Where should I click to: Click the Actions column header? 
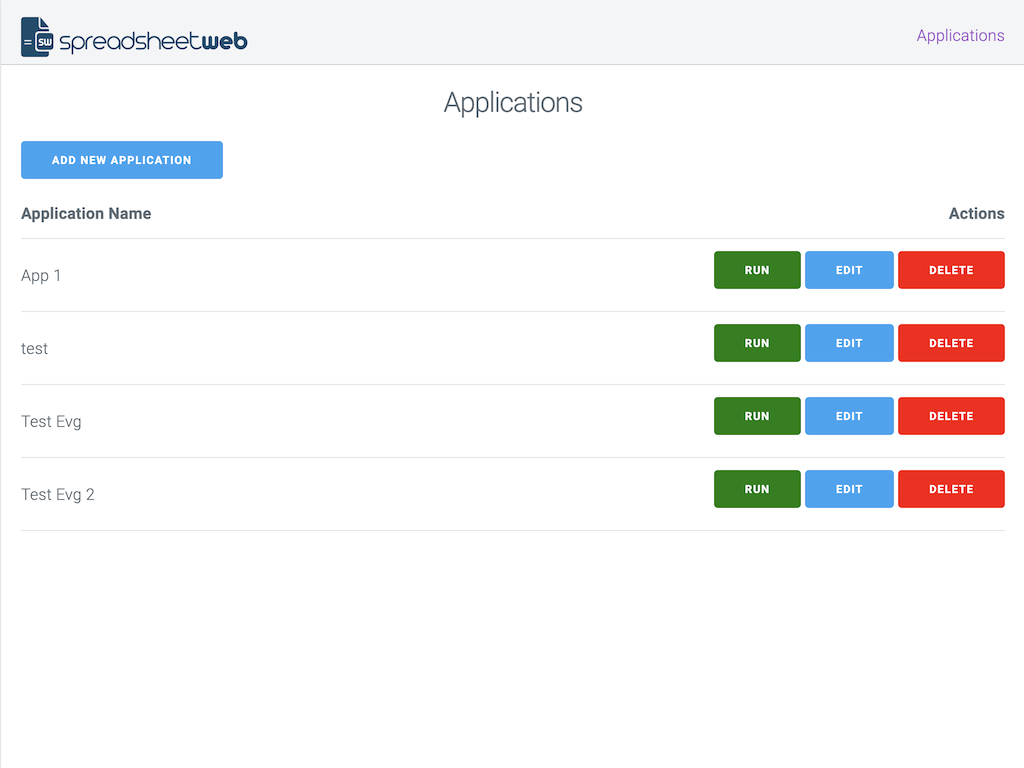pos(976,214)
